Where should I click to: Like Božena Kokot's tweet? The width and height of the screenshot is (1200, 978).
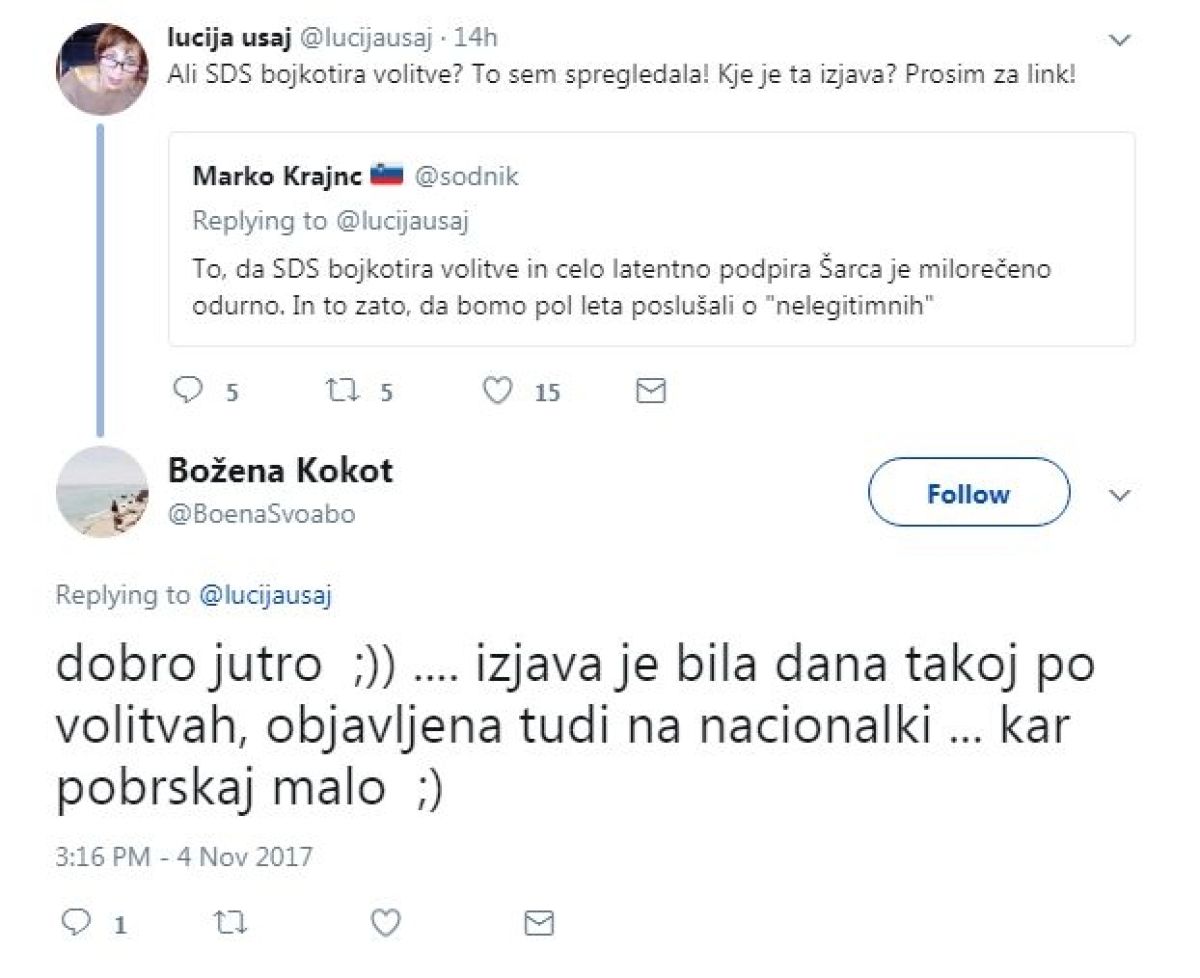click(x=386, y=921)
